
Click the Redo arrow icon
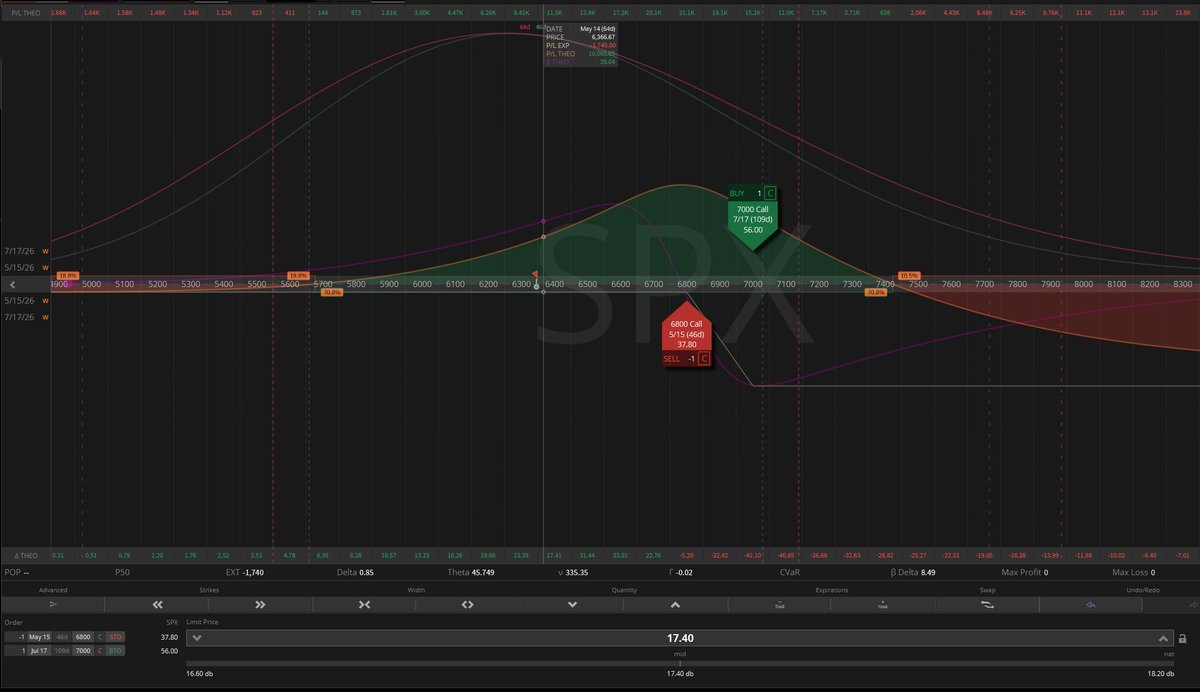point(1193,604)
